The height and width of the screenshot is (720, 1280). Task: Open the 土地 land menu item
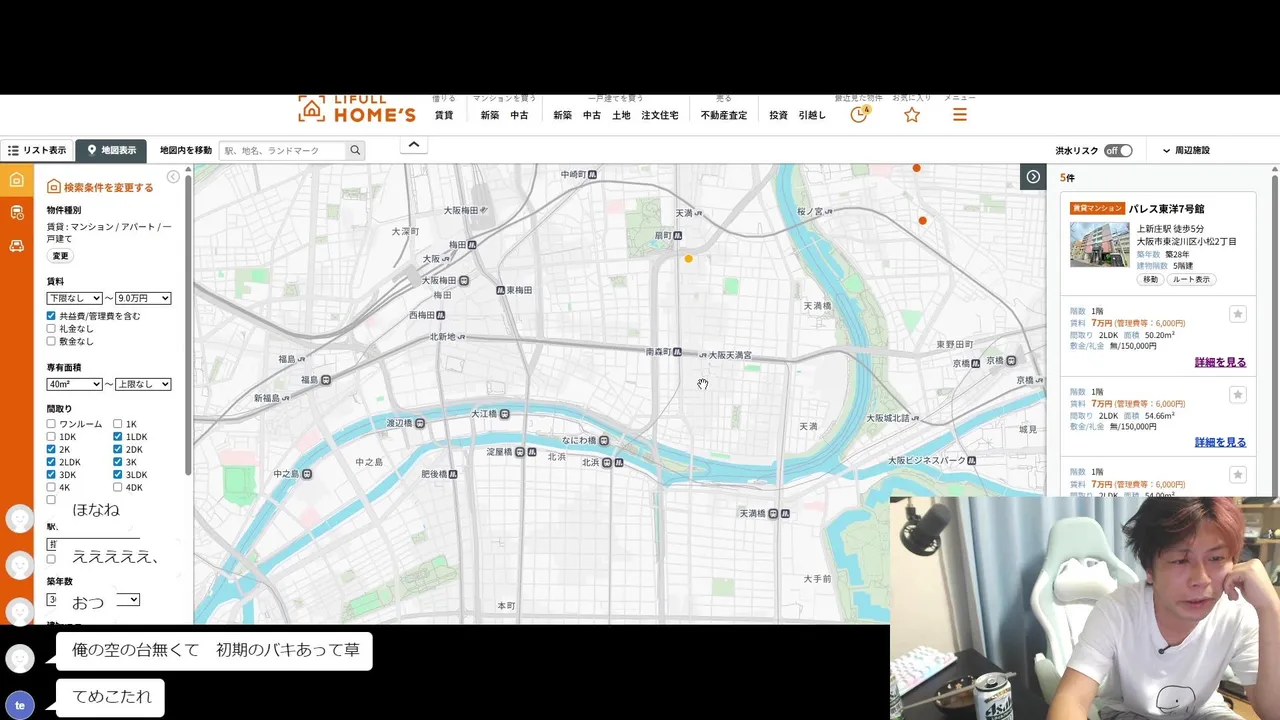point(621,116)
